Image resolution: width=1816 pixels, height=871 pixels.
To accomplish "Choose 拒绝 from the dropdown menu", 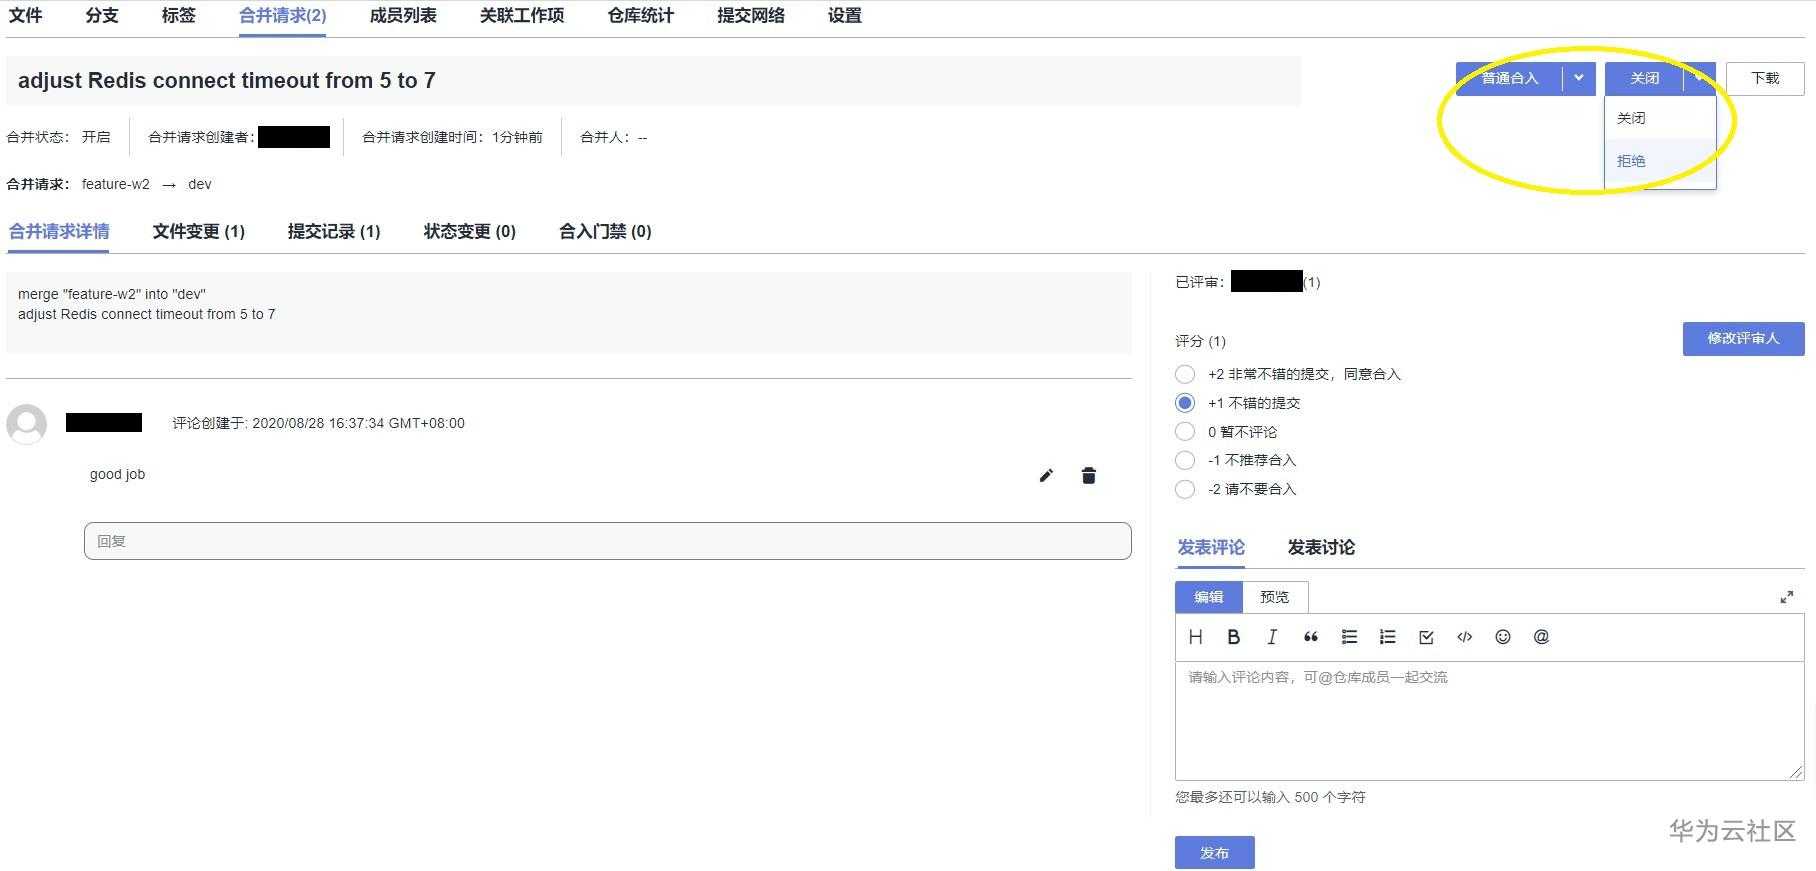I will coord(1660,161).
